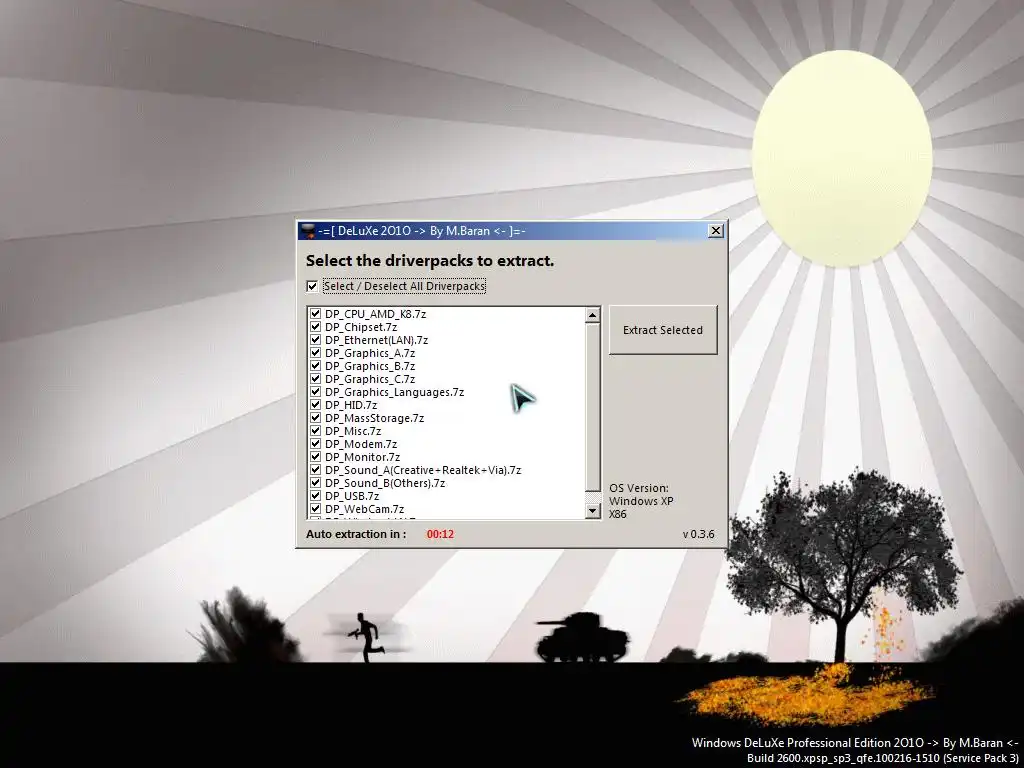Toggle Select / Deselect All Driverpacks checkbox
This screenshot has height=768, width=1024.
312,286
